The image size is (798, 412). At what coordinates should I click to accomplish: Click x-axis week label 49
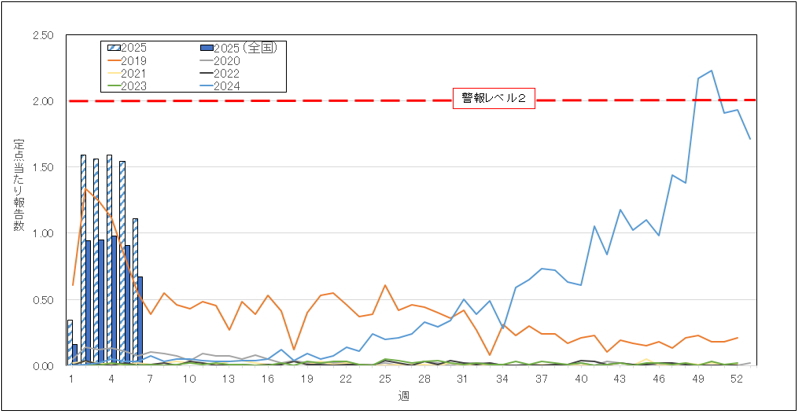coord(699,379)
